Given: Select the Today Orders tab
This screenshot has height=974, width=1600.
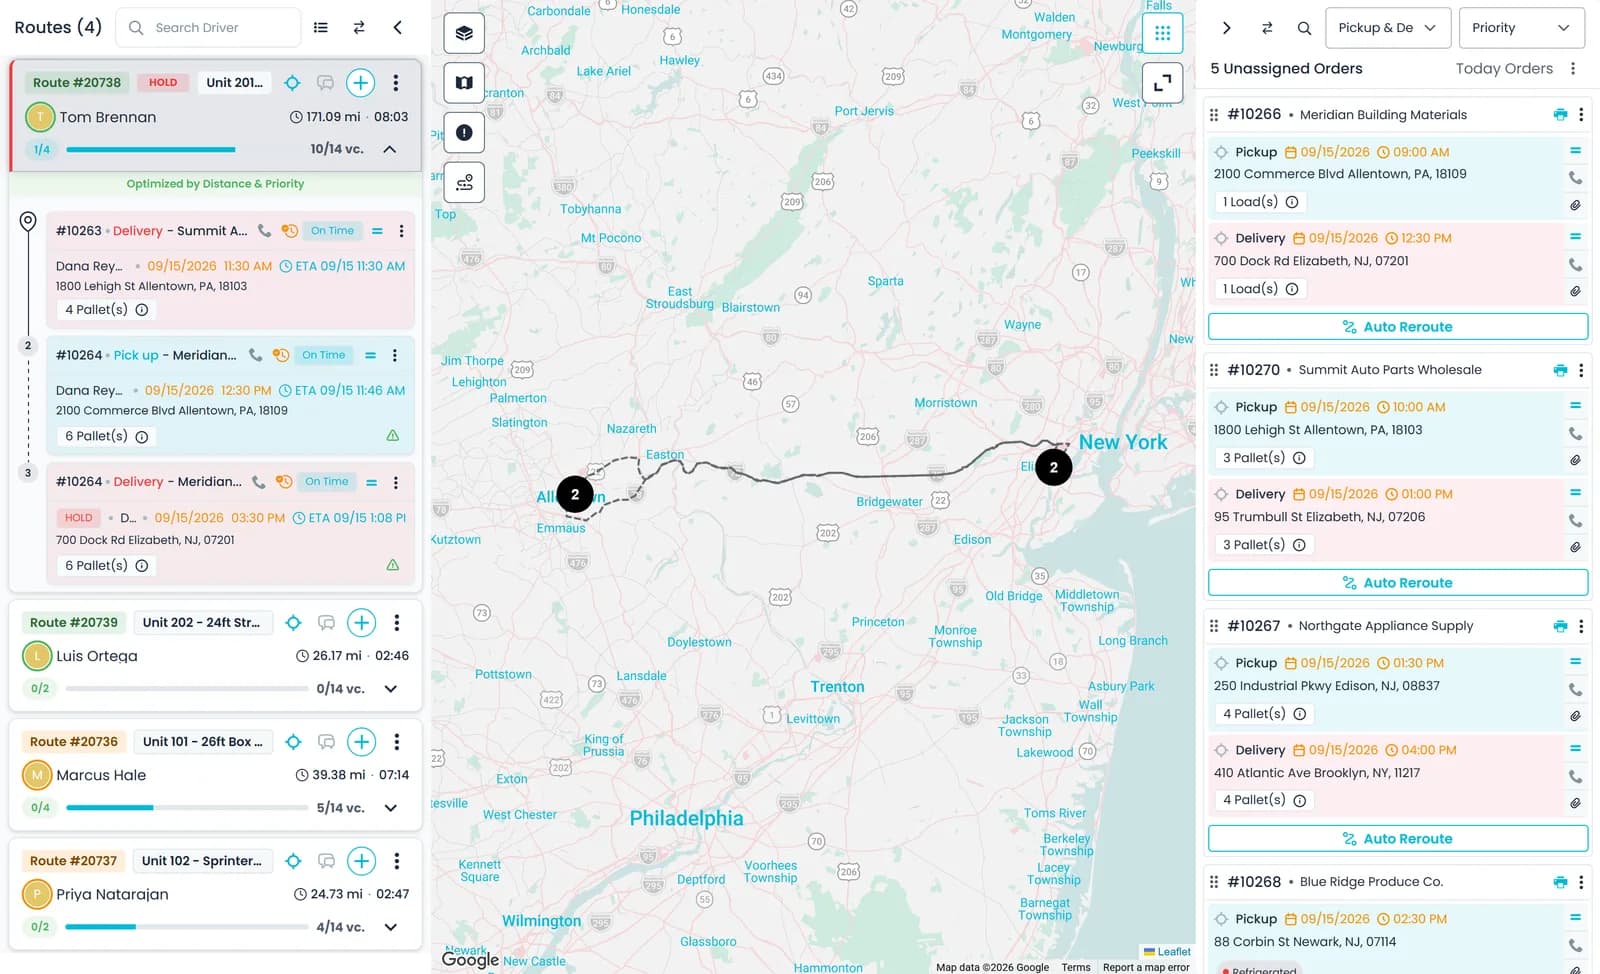Looking at the screenshot, I should click(1504, 69).
